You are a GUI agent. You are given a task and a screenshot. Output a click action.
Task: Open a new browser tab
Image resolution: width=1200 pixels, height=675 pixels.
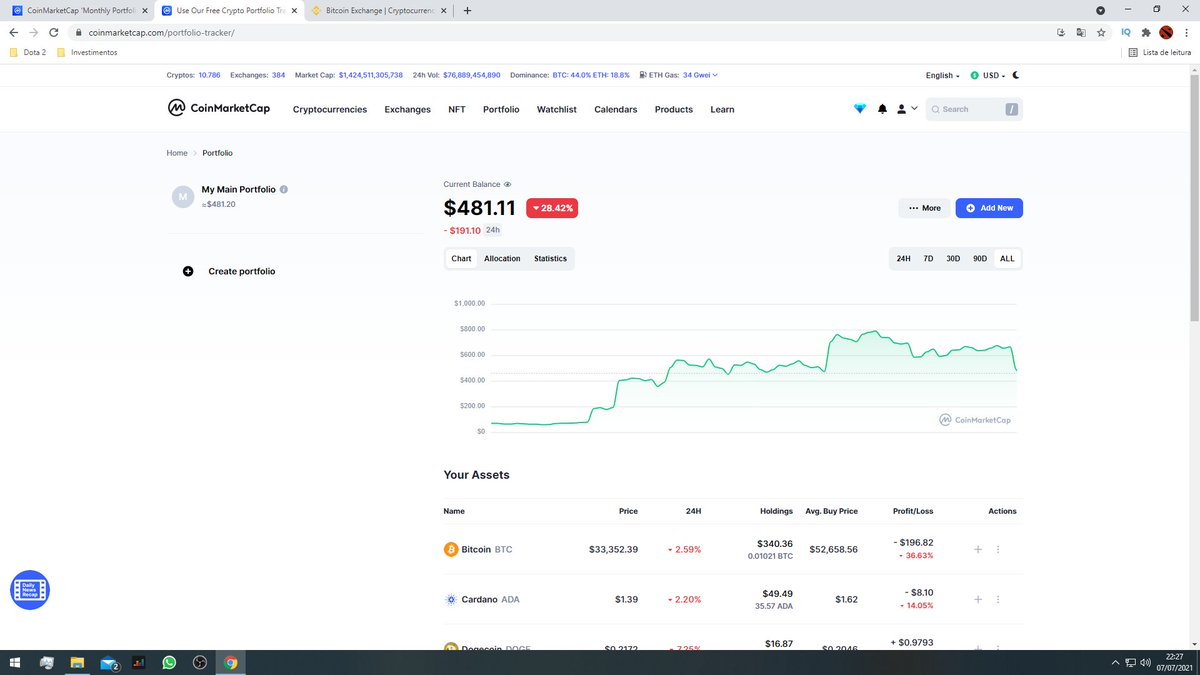[x=467, y=10]
